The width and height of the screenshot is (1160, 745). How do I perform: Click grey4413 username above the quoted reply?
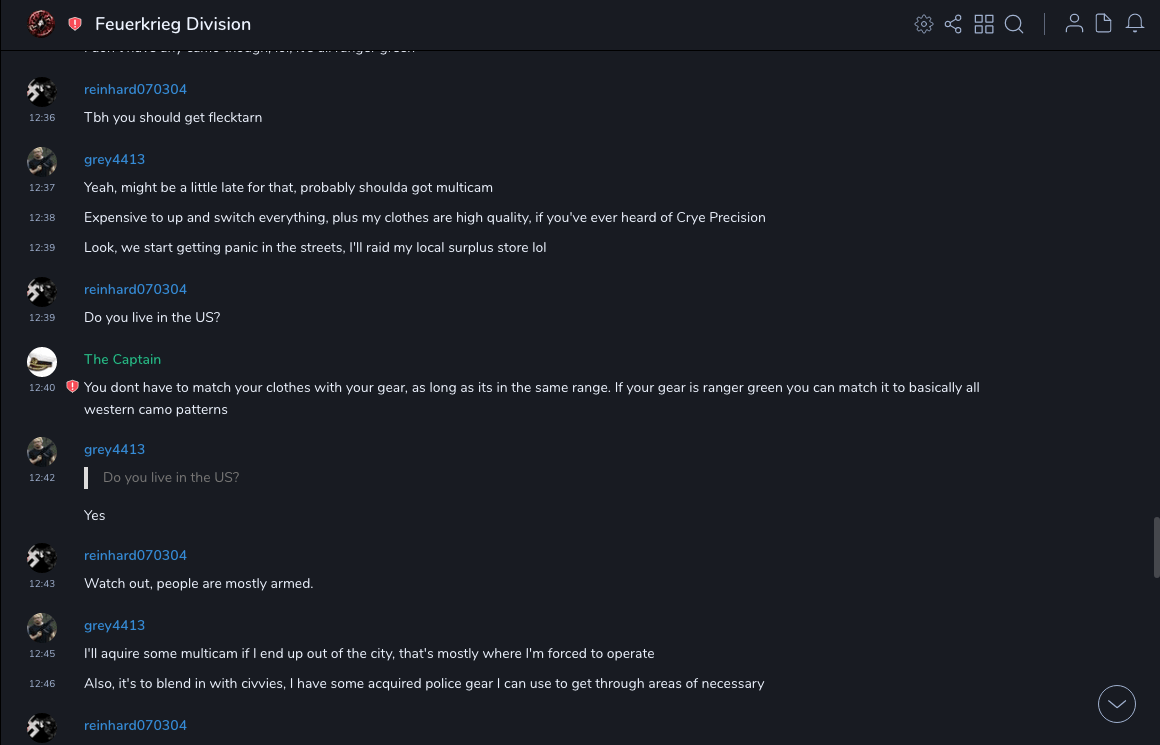click(114, 449)
